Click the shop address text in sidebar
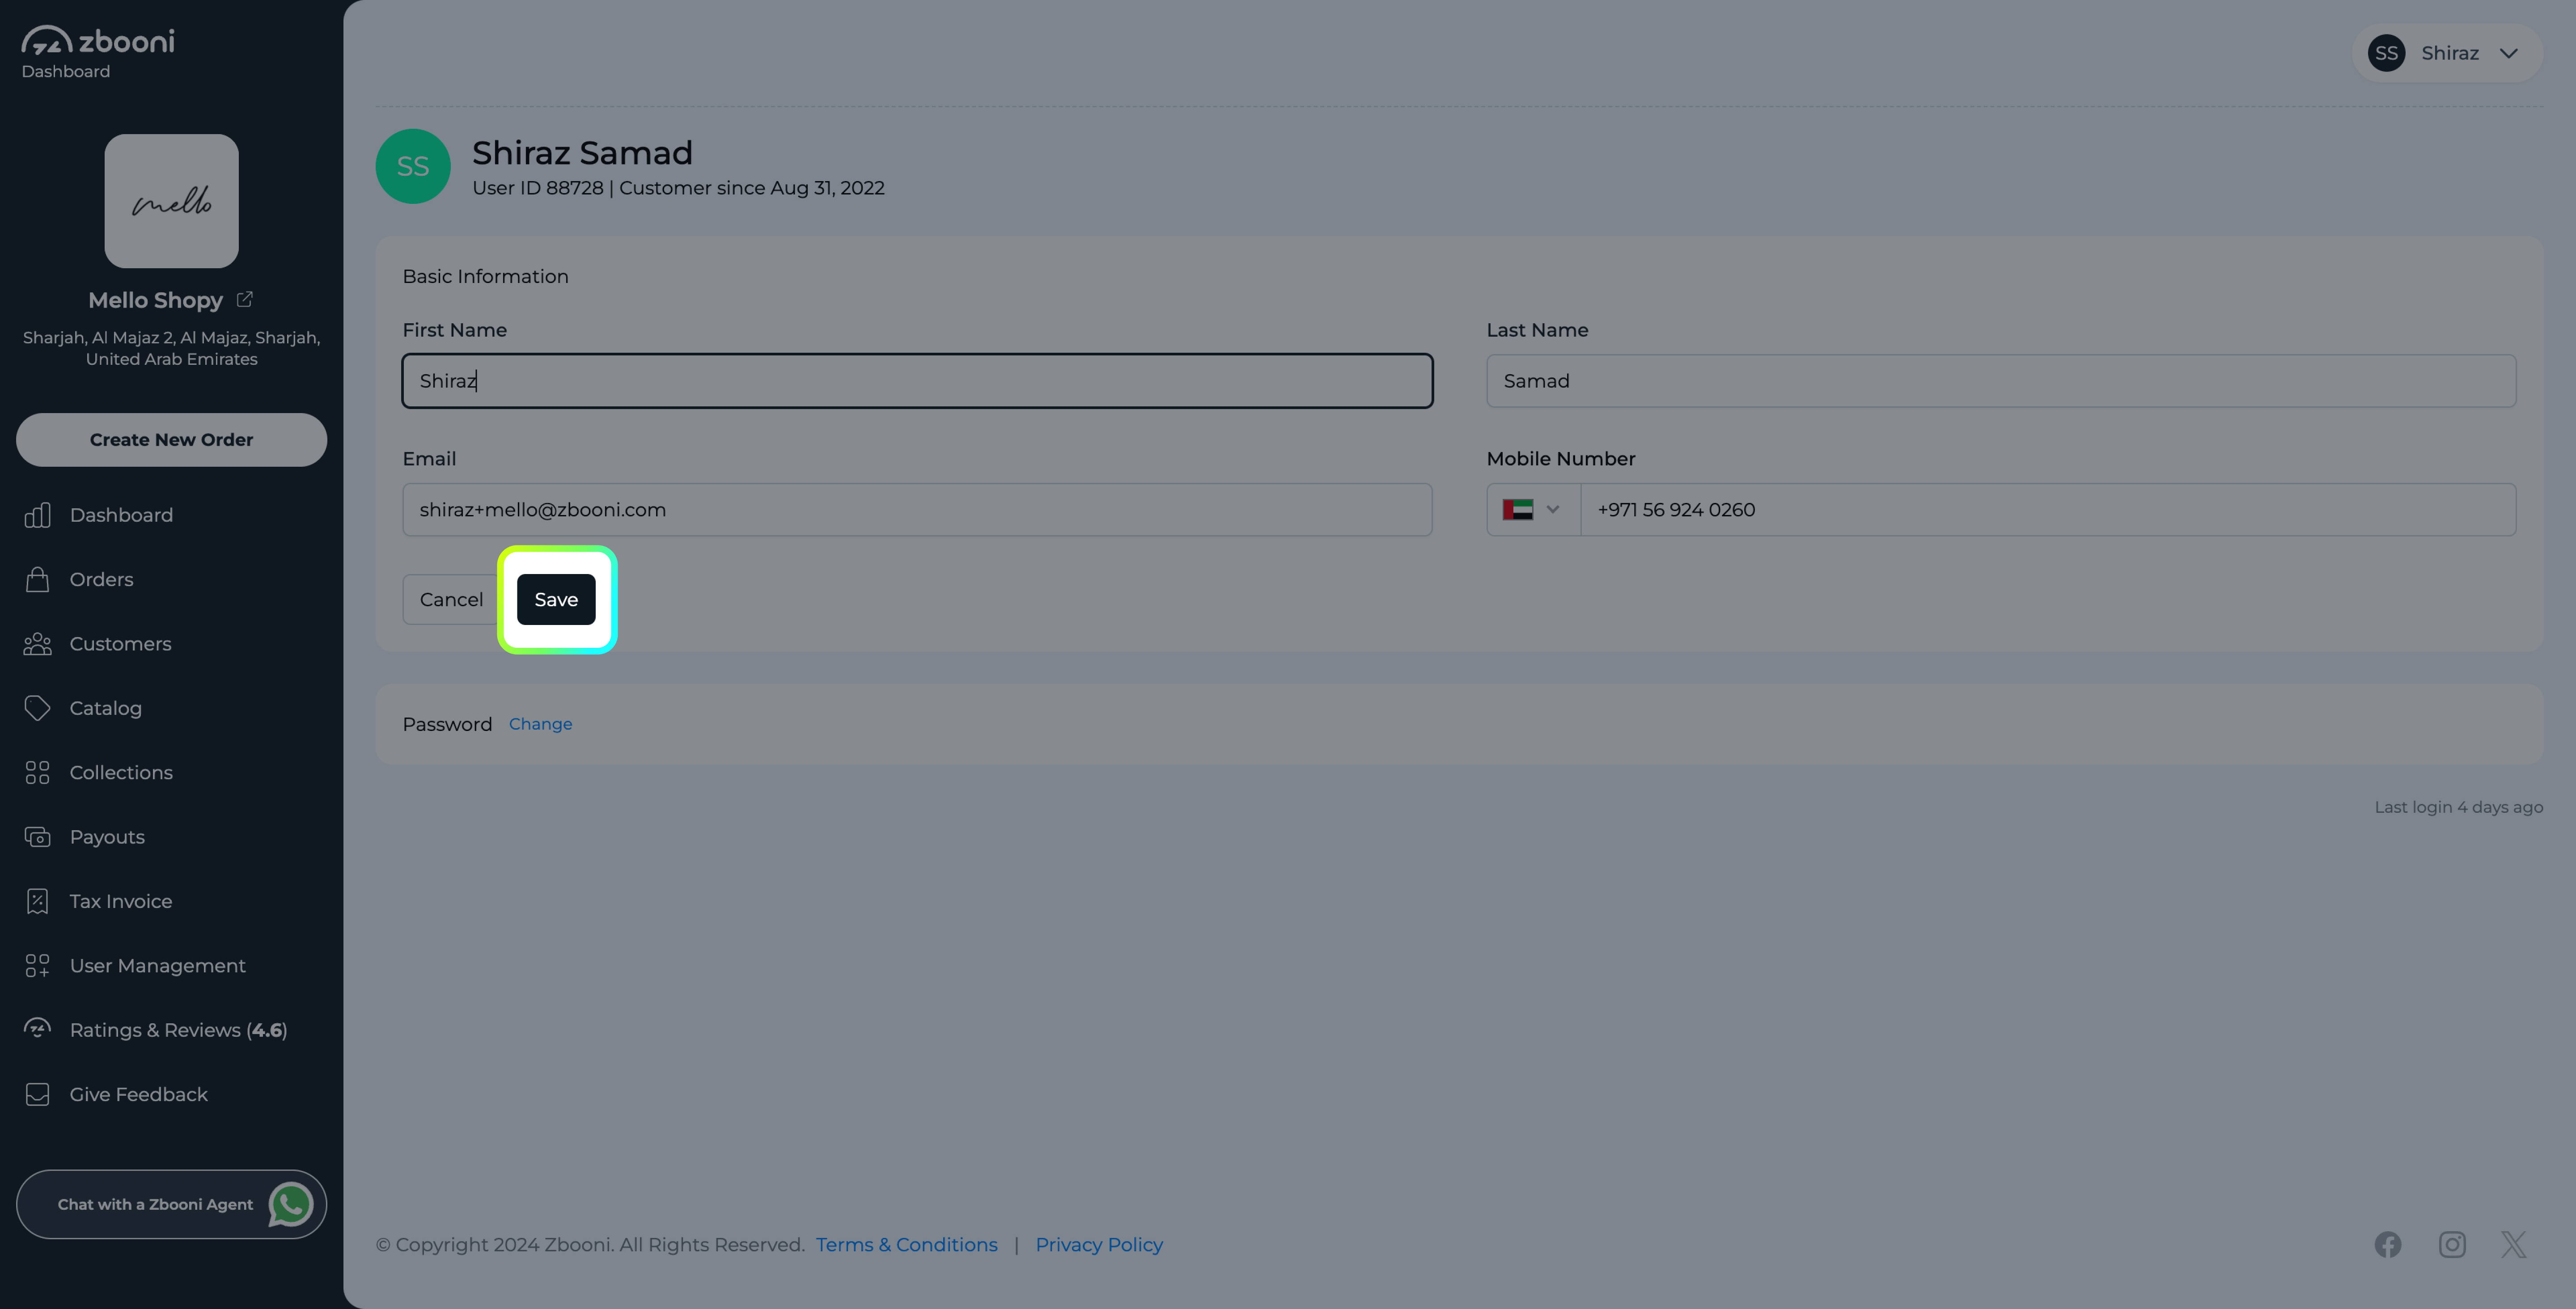Screen dimensions: 2576x1309 172,348
